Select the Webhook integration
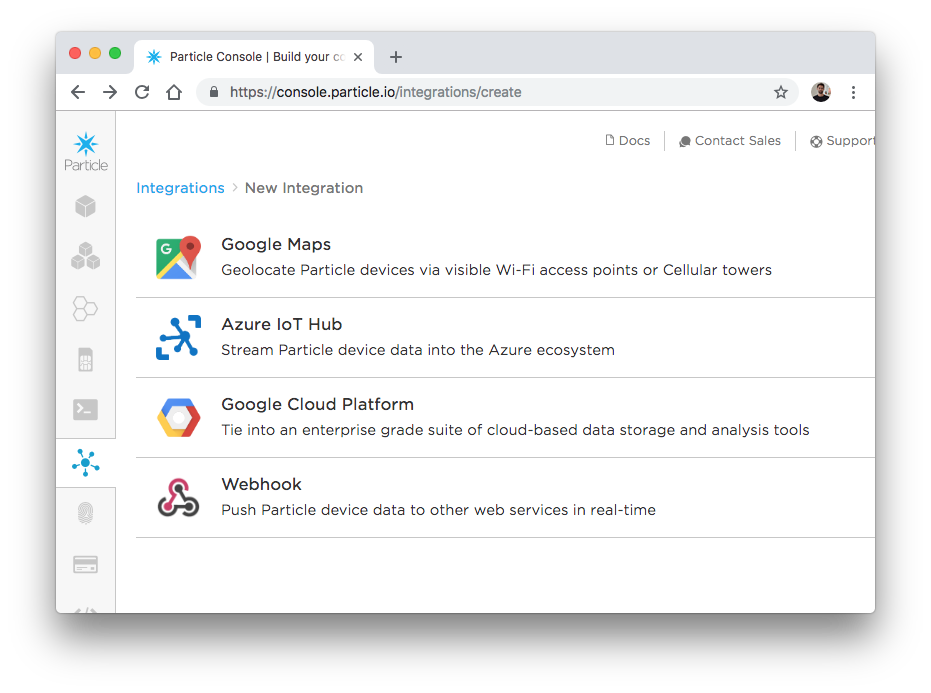The image size is (931, 693). [505, 498]
